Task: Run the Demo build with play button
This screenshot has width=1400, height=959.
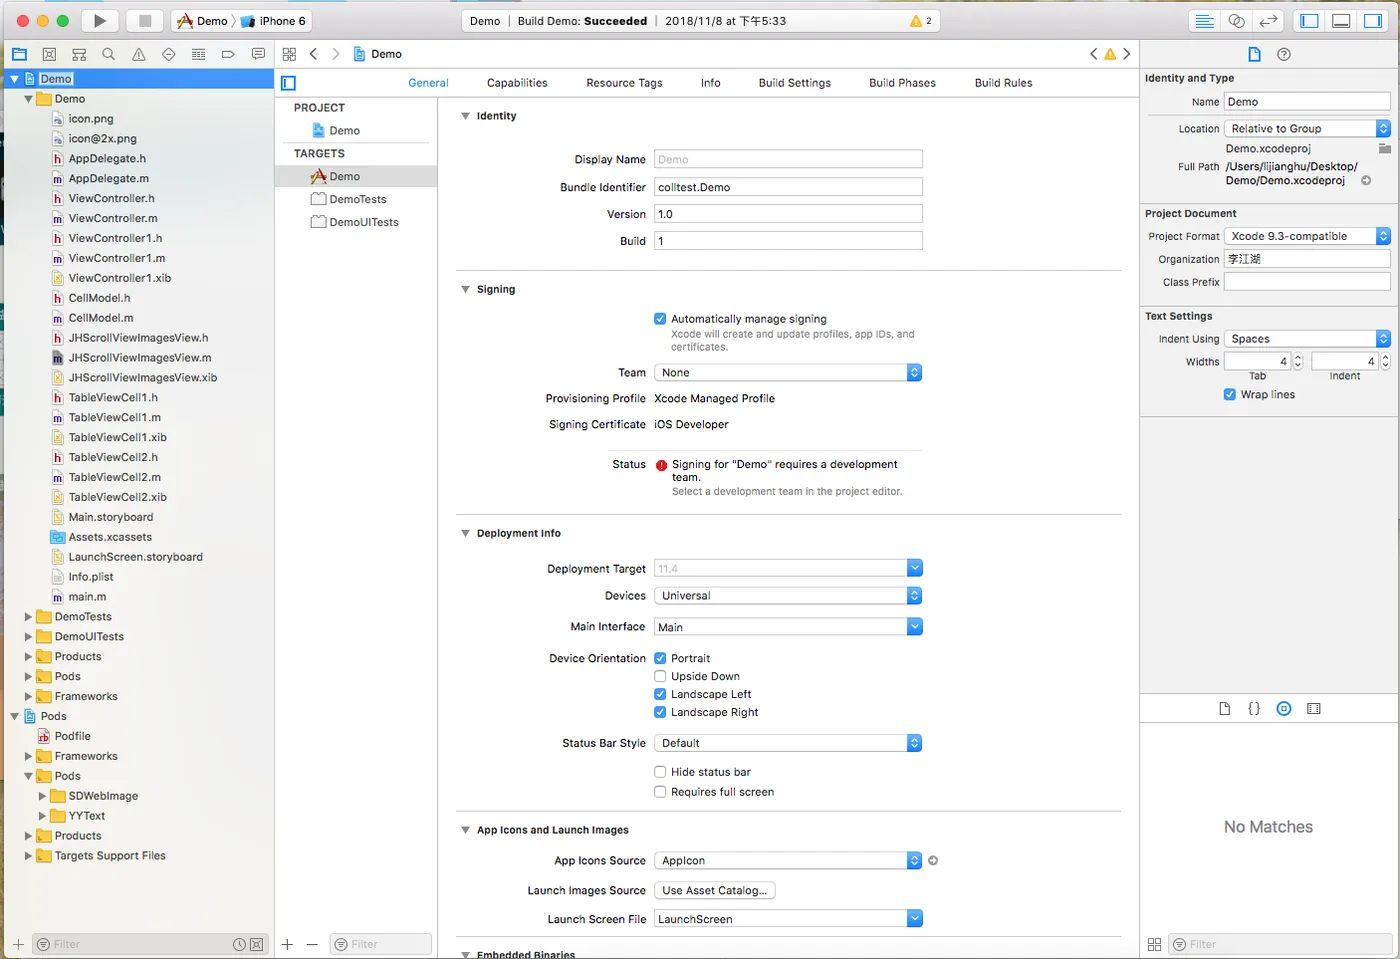Action: click(100, 21)
